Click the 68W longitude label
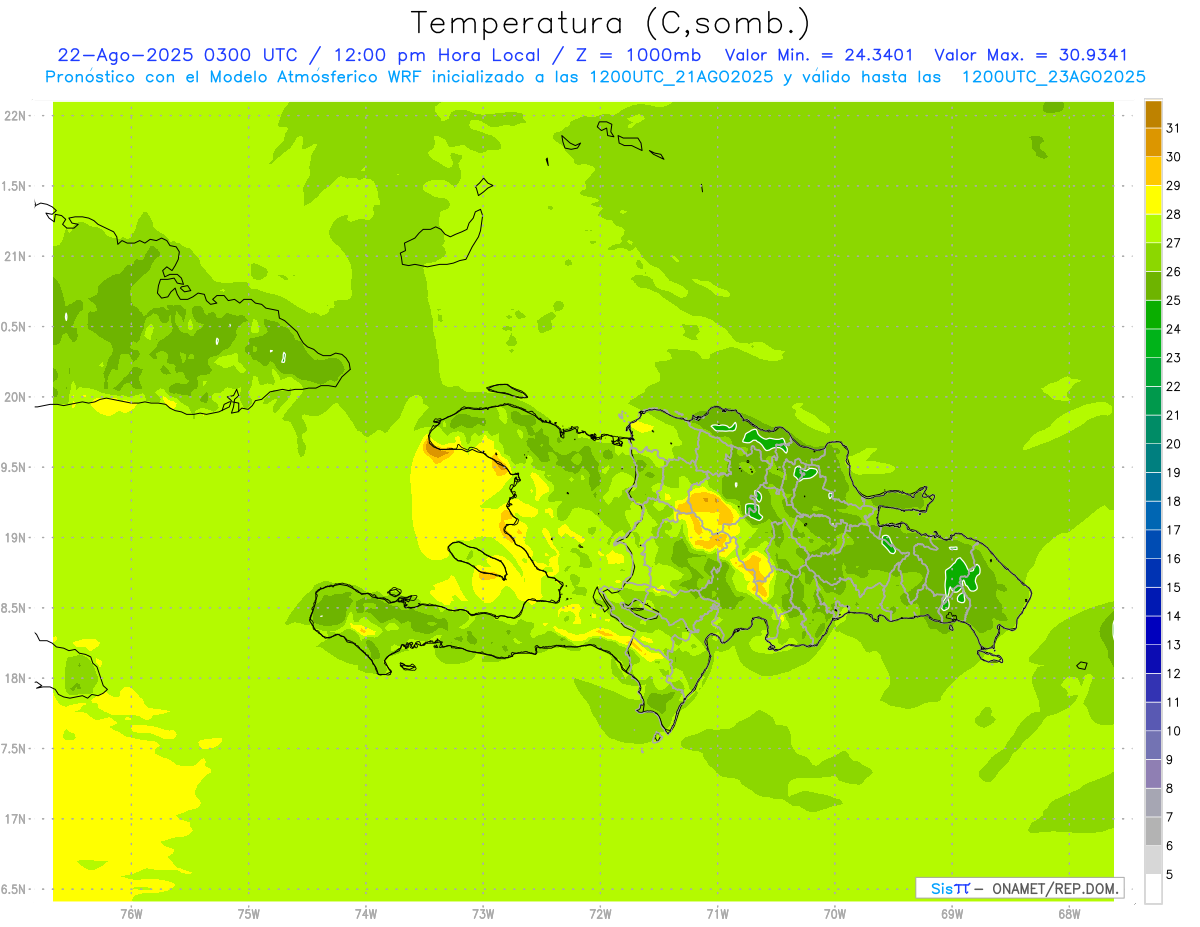This screenshot has height=927, width=1200. click(1069, 913)
